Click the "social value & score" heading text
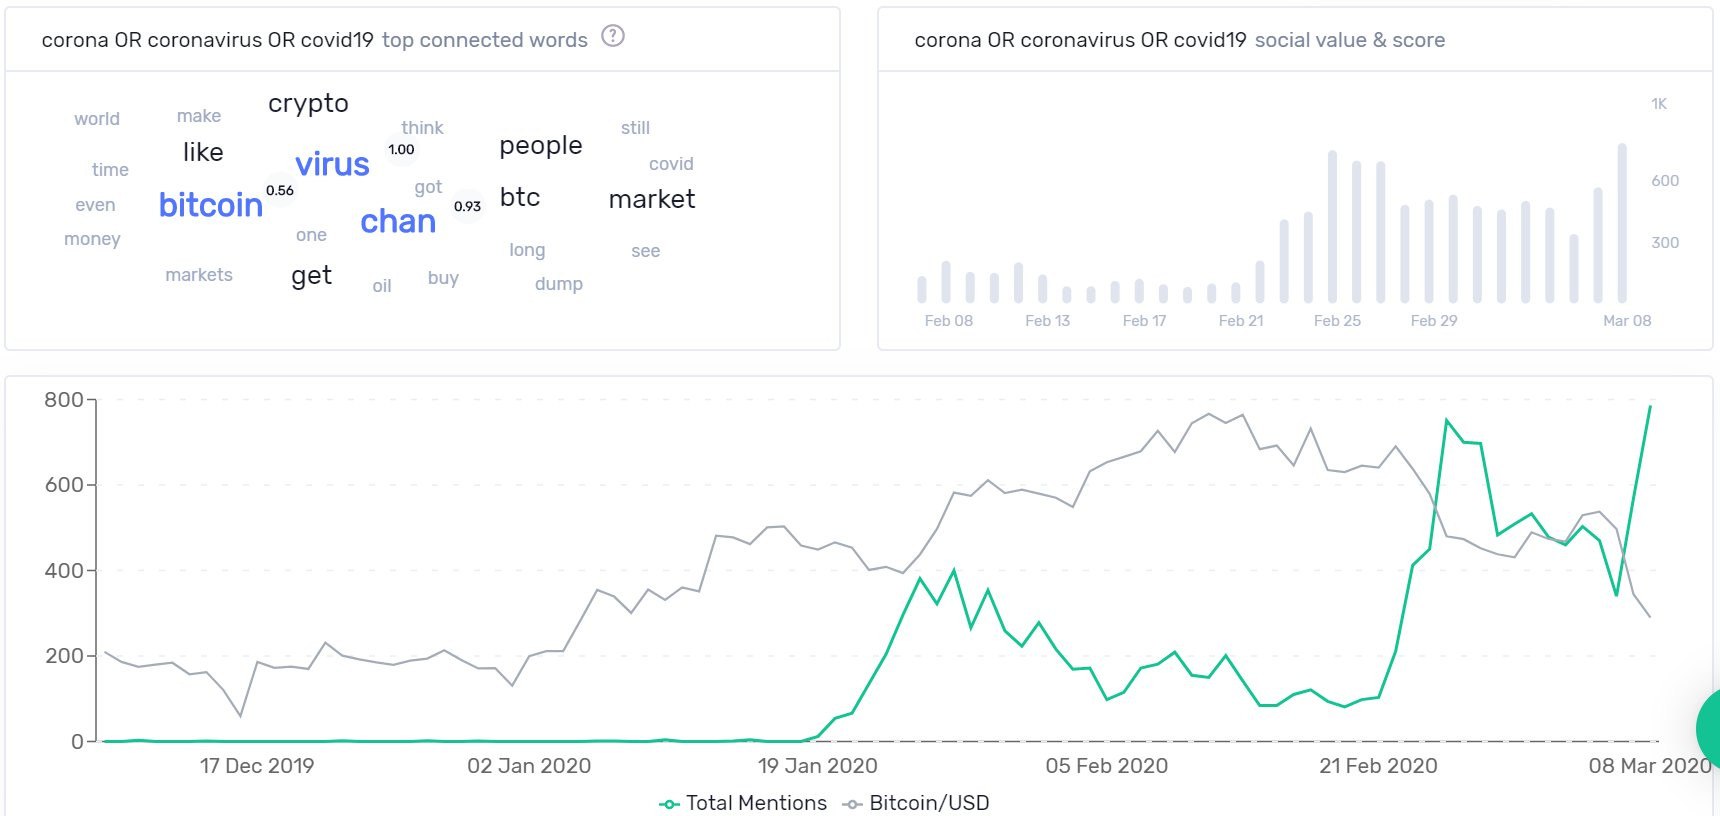 (x=1349, y=40)
